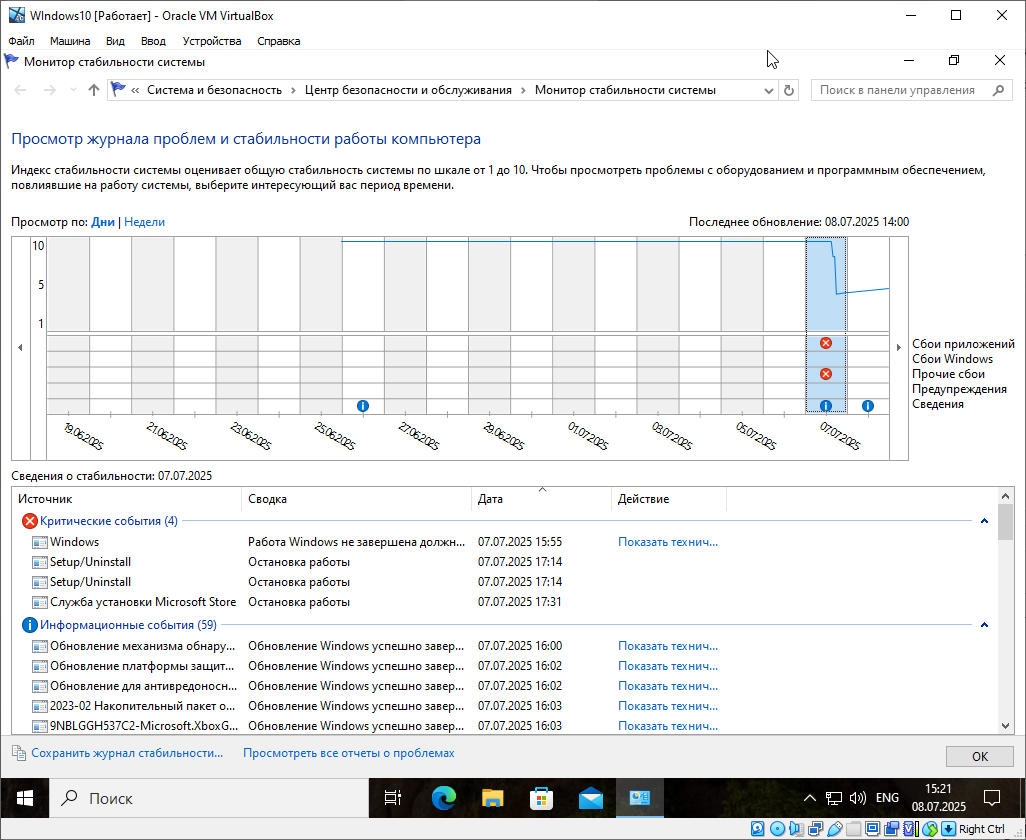The height and width of the screenshot is (840, 1026).
Task: Open the Windows Start menu
Action: coord(24,798)
